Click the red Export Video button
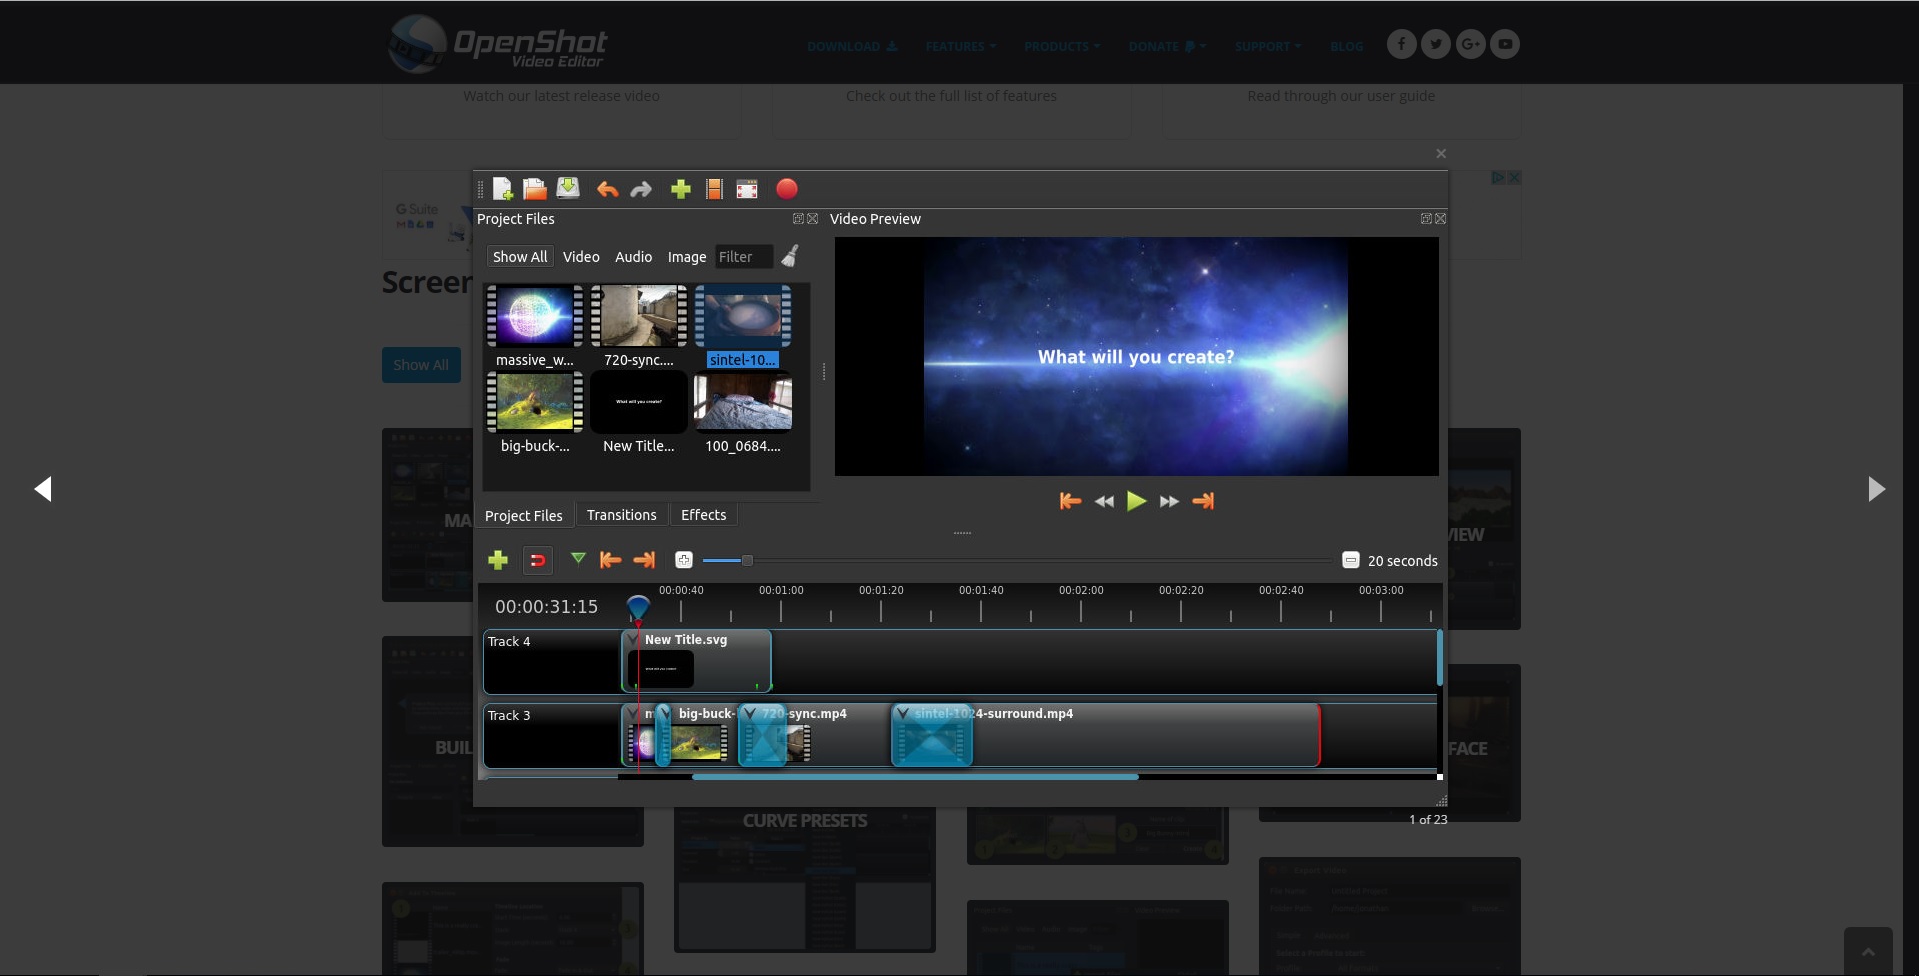The image size is (1919, 976). tap(787, 189)
